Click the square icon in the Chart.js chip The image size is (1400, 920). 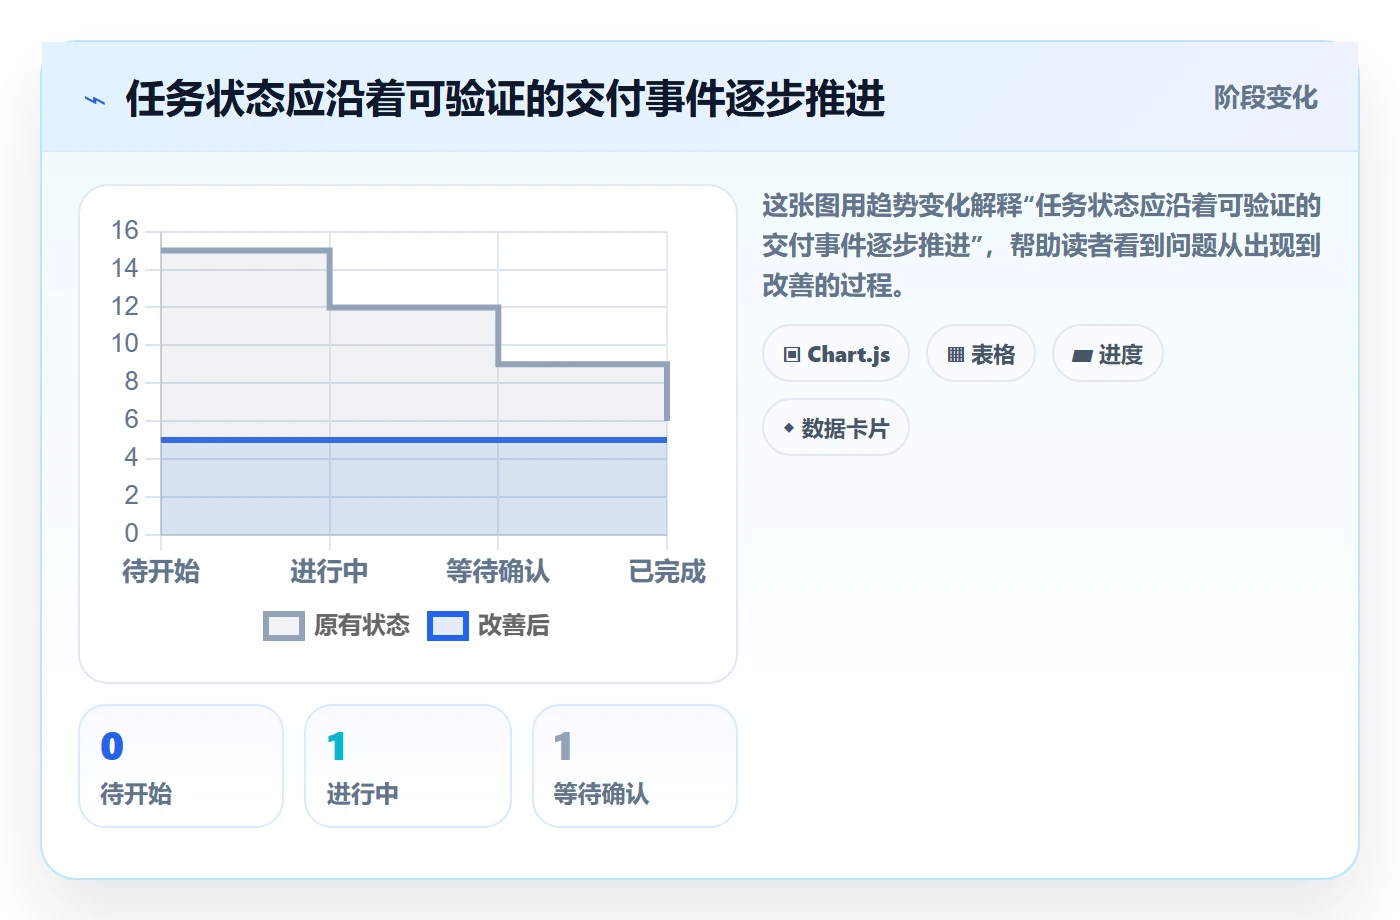[792, 355]
